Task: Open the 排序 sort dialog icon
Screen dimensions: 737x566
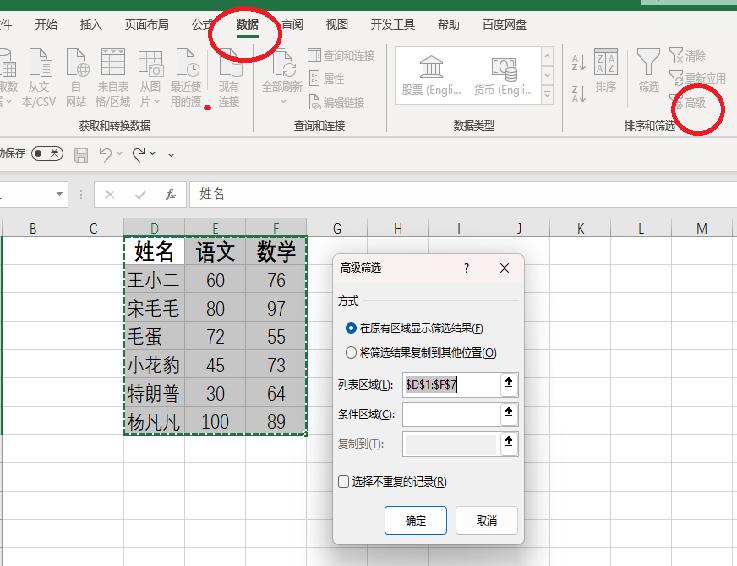Action: [x=606, y=70]
